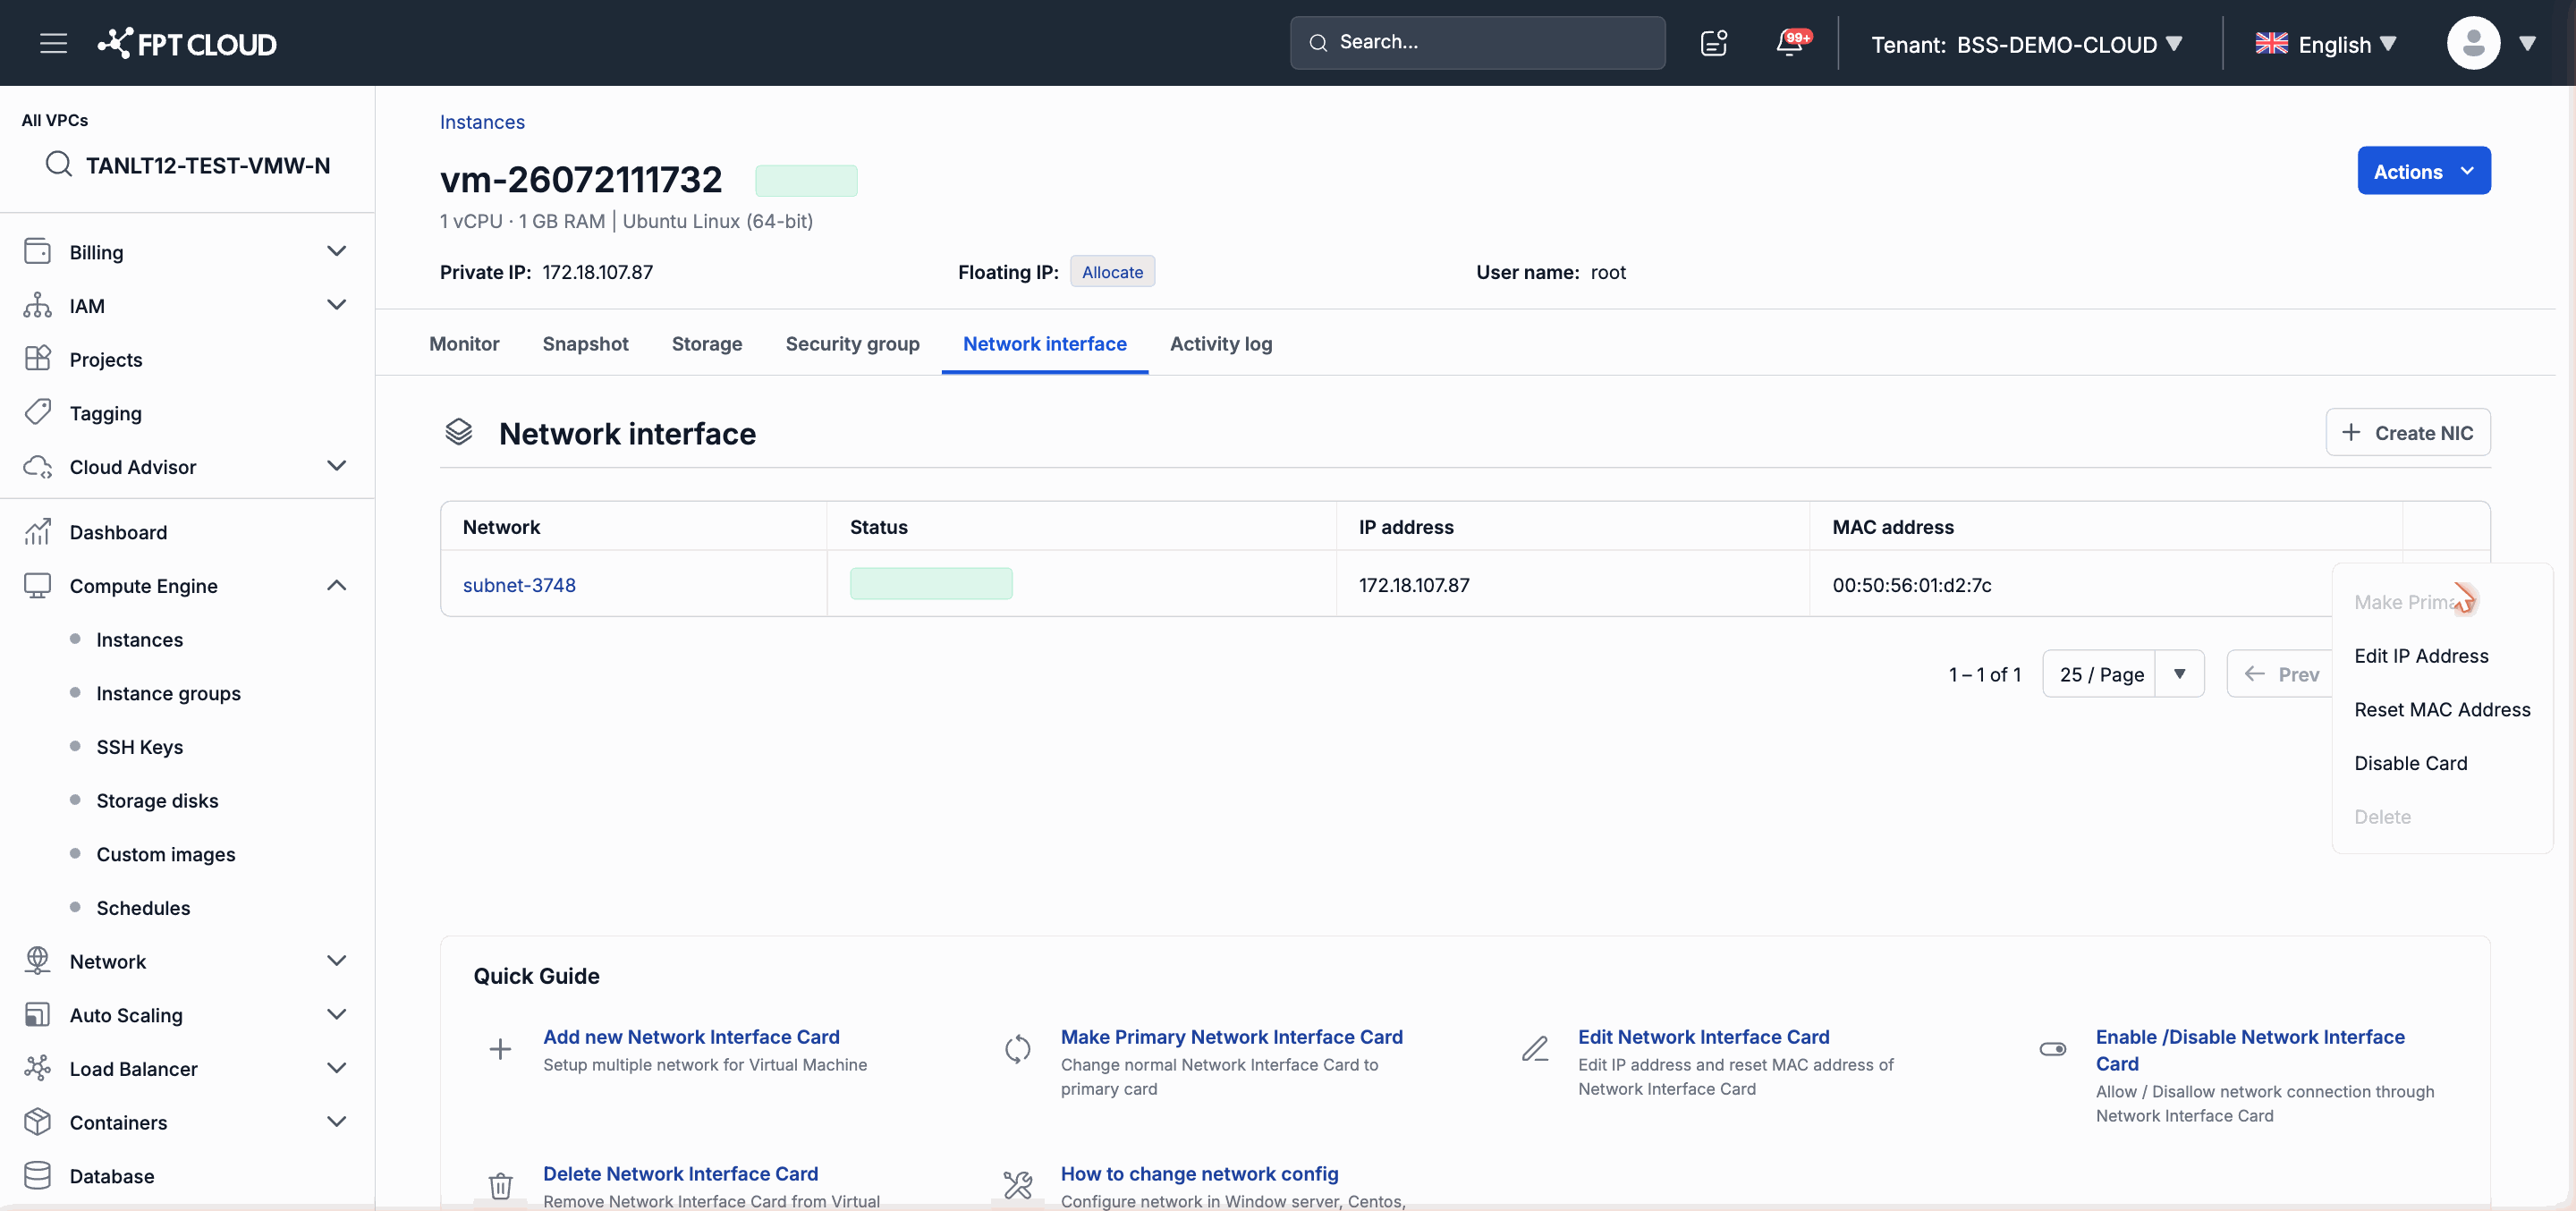Expand the IAM menu

click(x=336, y=305)
